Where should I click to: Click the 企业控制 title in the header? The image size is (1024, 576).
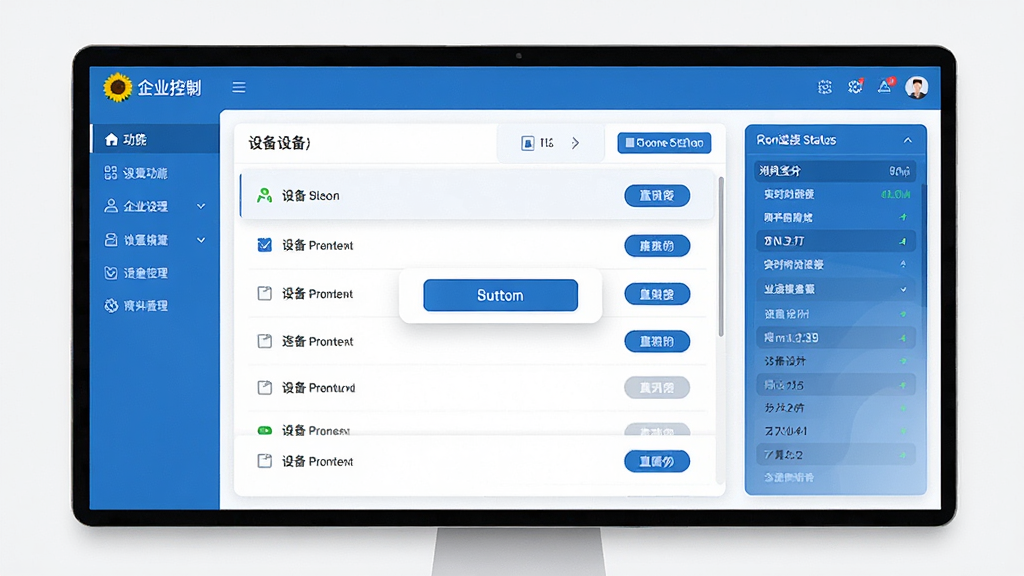pyautogui.click(x=169, y=88)
